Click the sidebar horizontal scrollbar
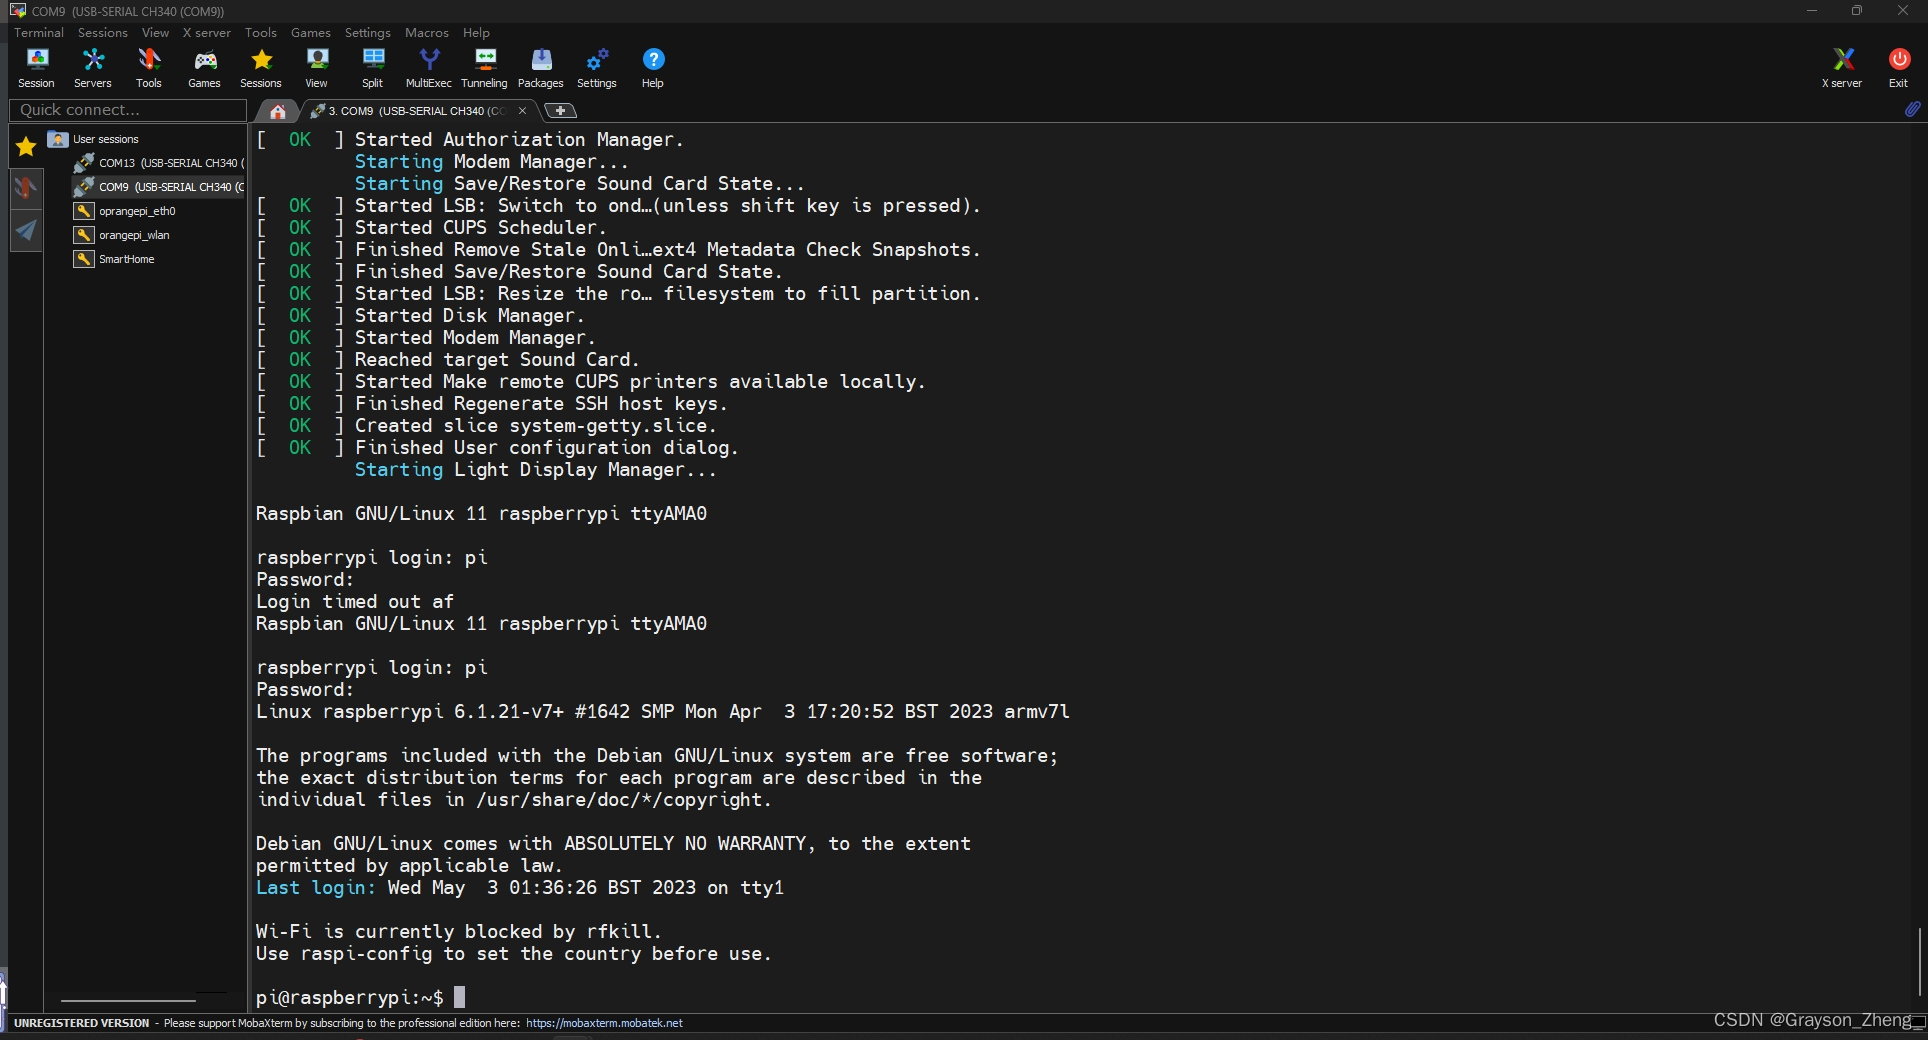The height and width of the screenshot is (1040, 1928). coord(128,1000)
